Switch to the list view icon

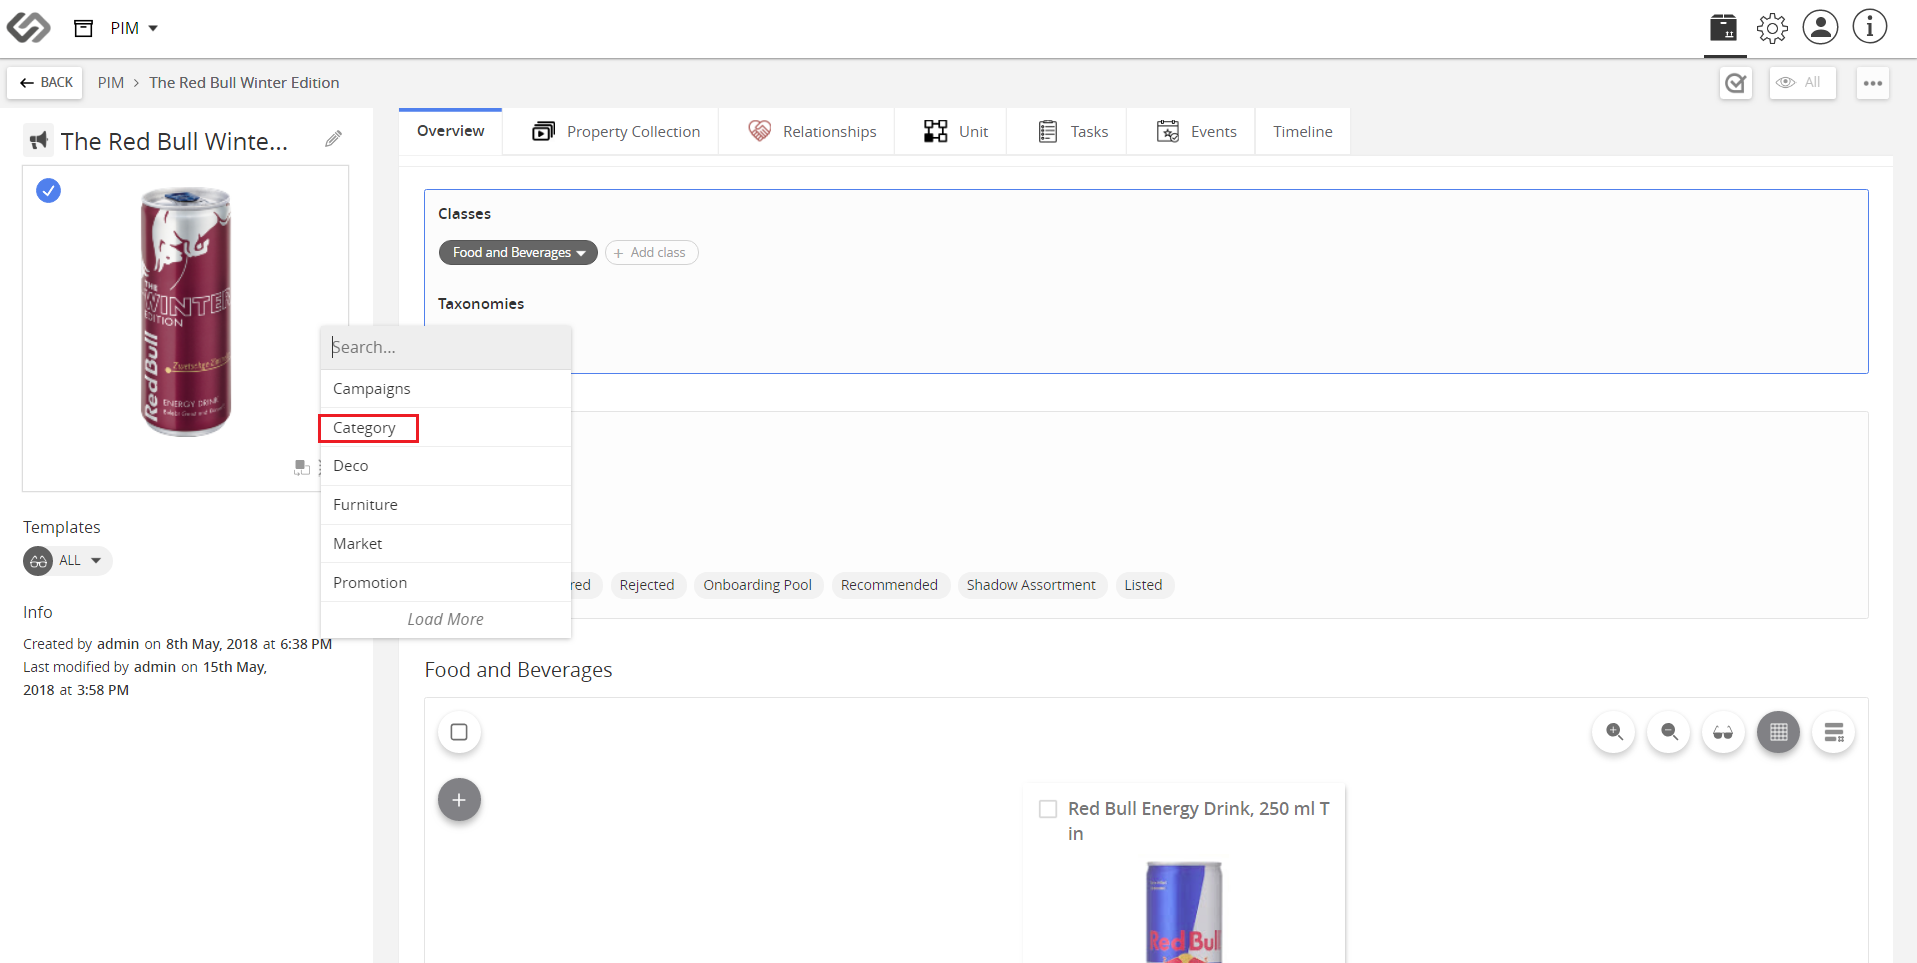click(1833, 732)
